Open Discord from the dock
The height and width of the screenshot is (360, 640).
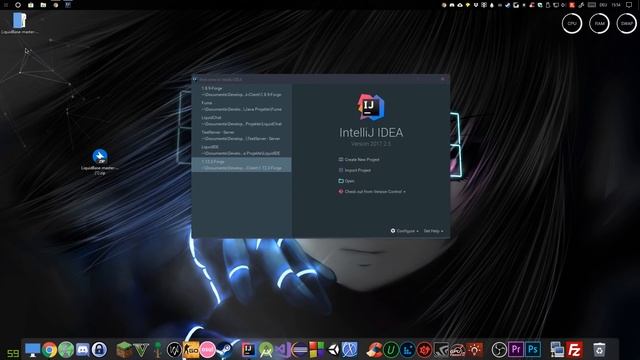click(x=82, y=350)
